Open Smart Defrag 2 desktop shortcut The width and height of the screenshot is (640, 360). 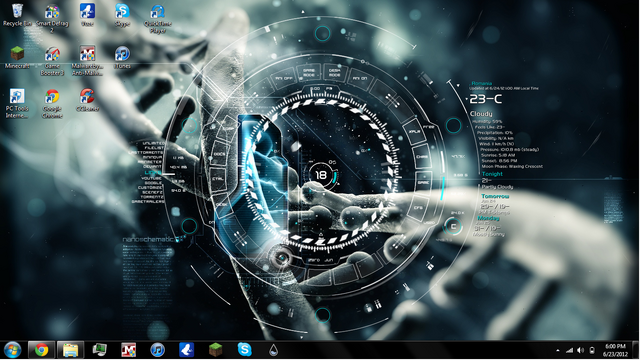click(x=52, y=18)
